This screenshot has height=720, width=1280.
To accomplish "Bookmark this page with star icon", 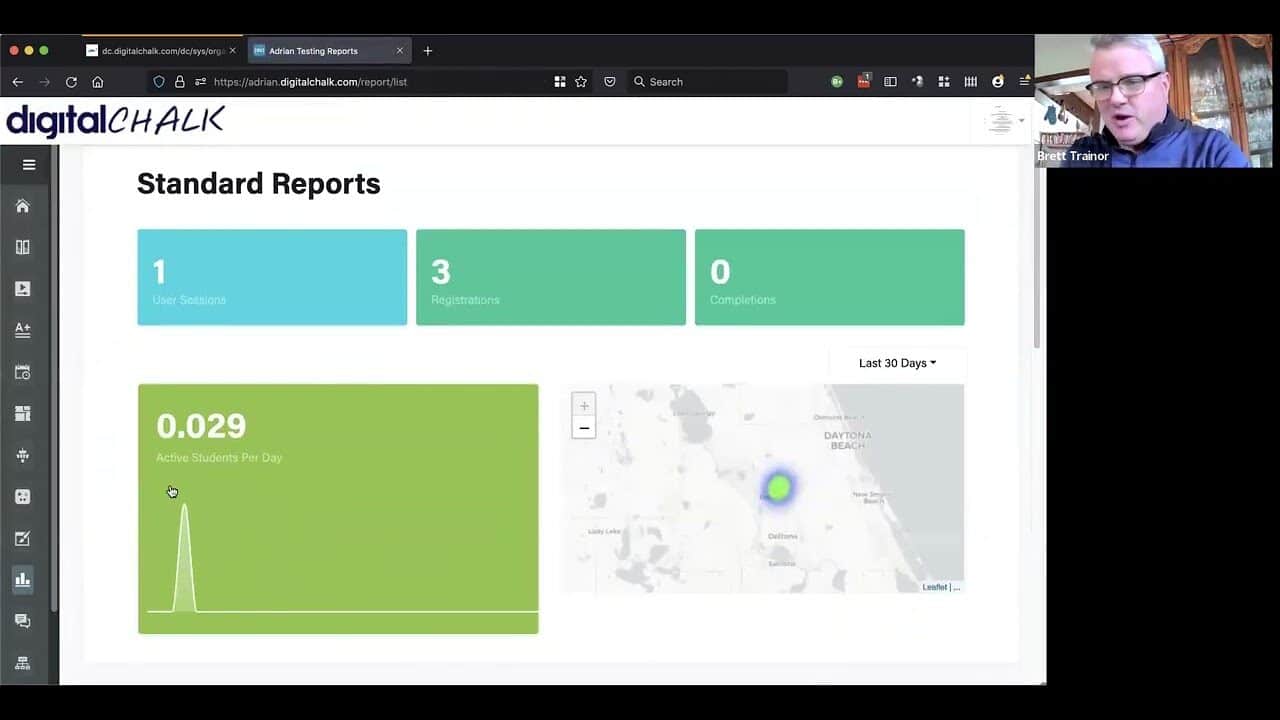I will (x=581, y=82).
